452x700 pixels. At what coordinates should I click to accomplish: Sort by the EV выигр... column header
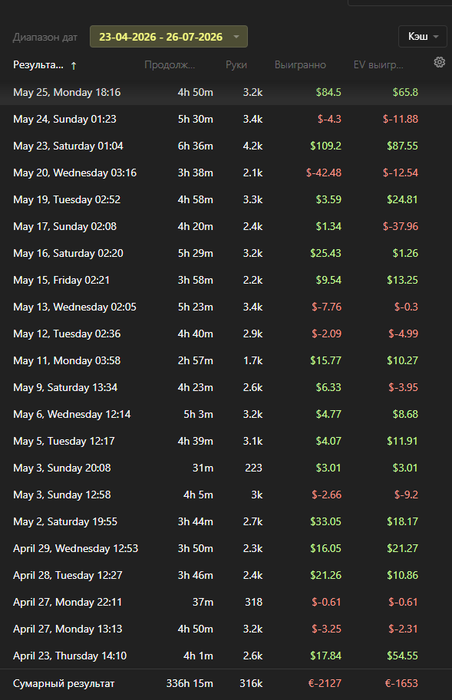[x=378, y=65]
